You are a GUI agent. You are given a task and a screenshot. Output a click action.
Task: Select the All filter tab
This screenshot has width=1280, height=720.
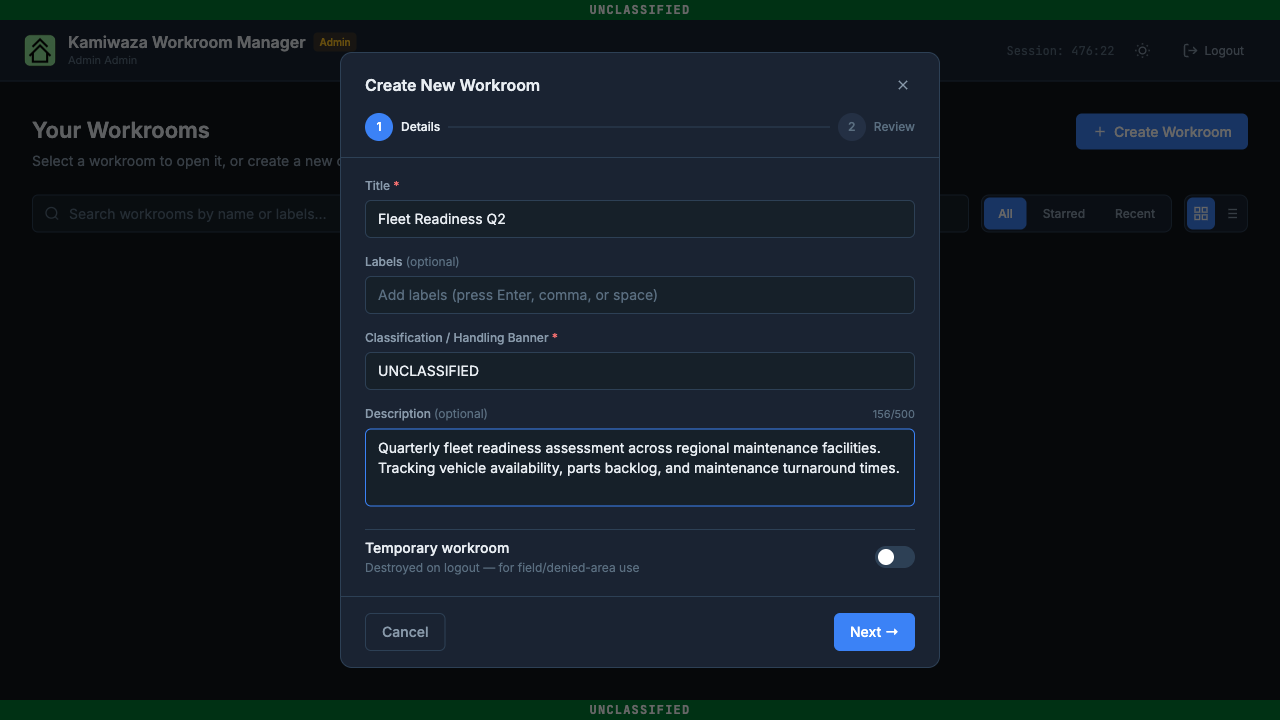pyautogui.click(x=1005, y=213)
